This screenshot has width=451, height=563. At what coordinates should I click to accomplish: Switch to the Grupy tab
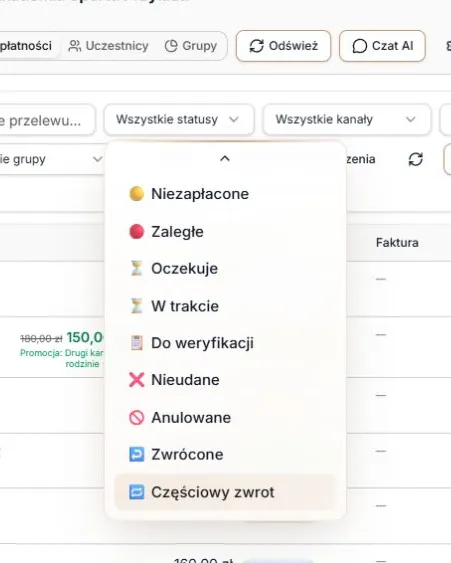pos(191,46)
